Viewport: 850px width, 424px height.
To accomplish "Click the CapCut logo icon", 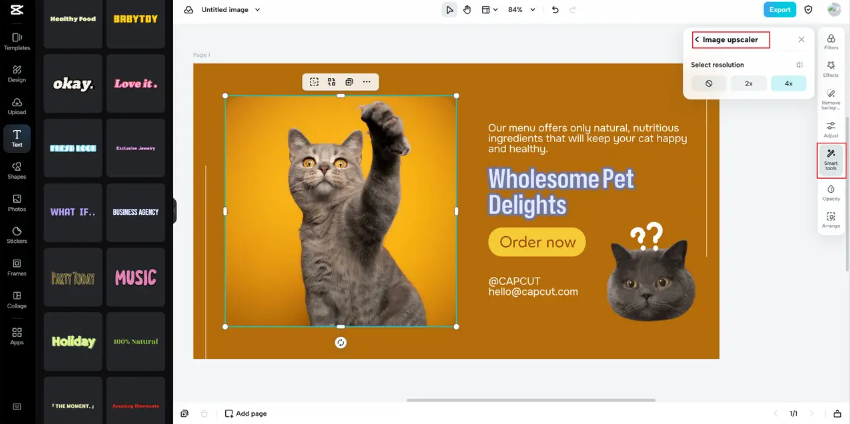I will [x=17, y=10].
